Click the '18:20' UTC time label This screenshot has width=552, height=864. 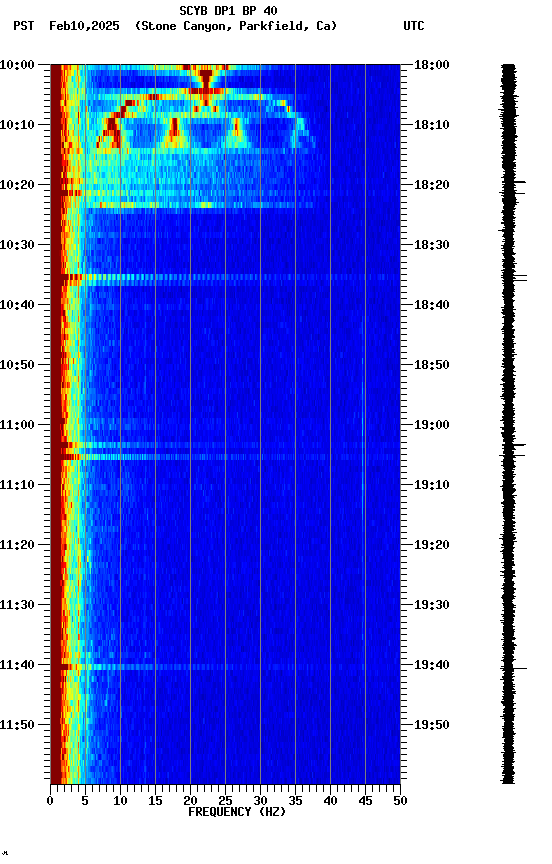[432, 185]
